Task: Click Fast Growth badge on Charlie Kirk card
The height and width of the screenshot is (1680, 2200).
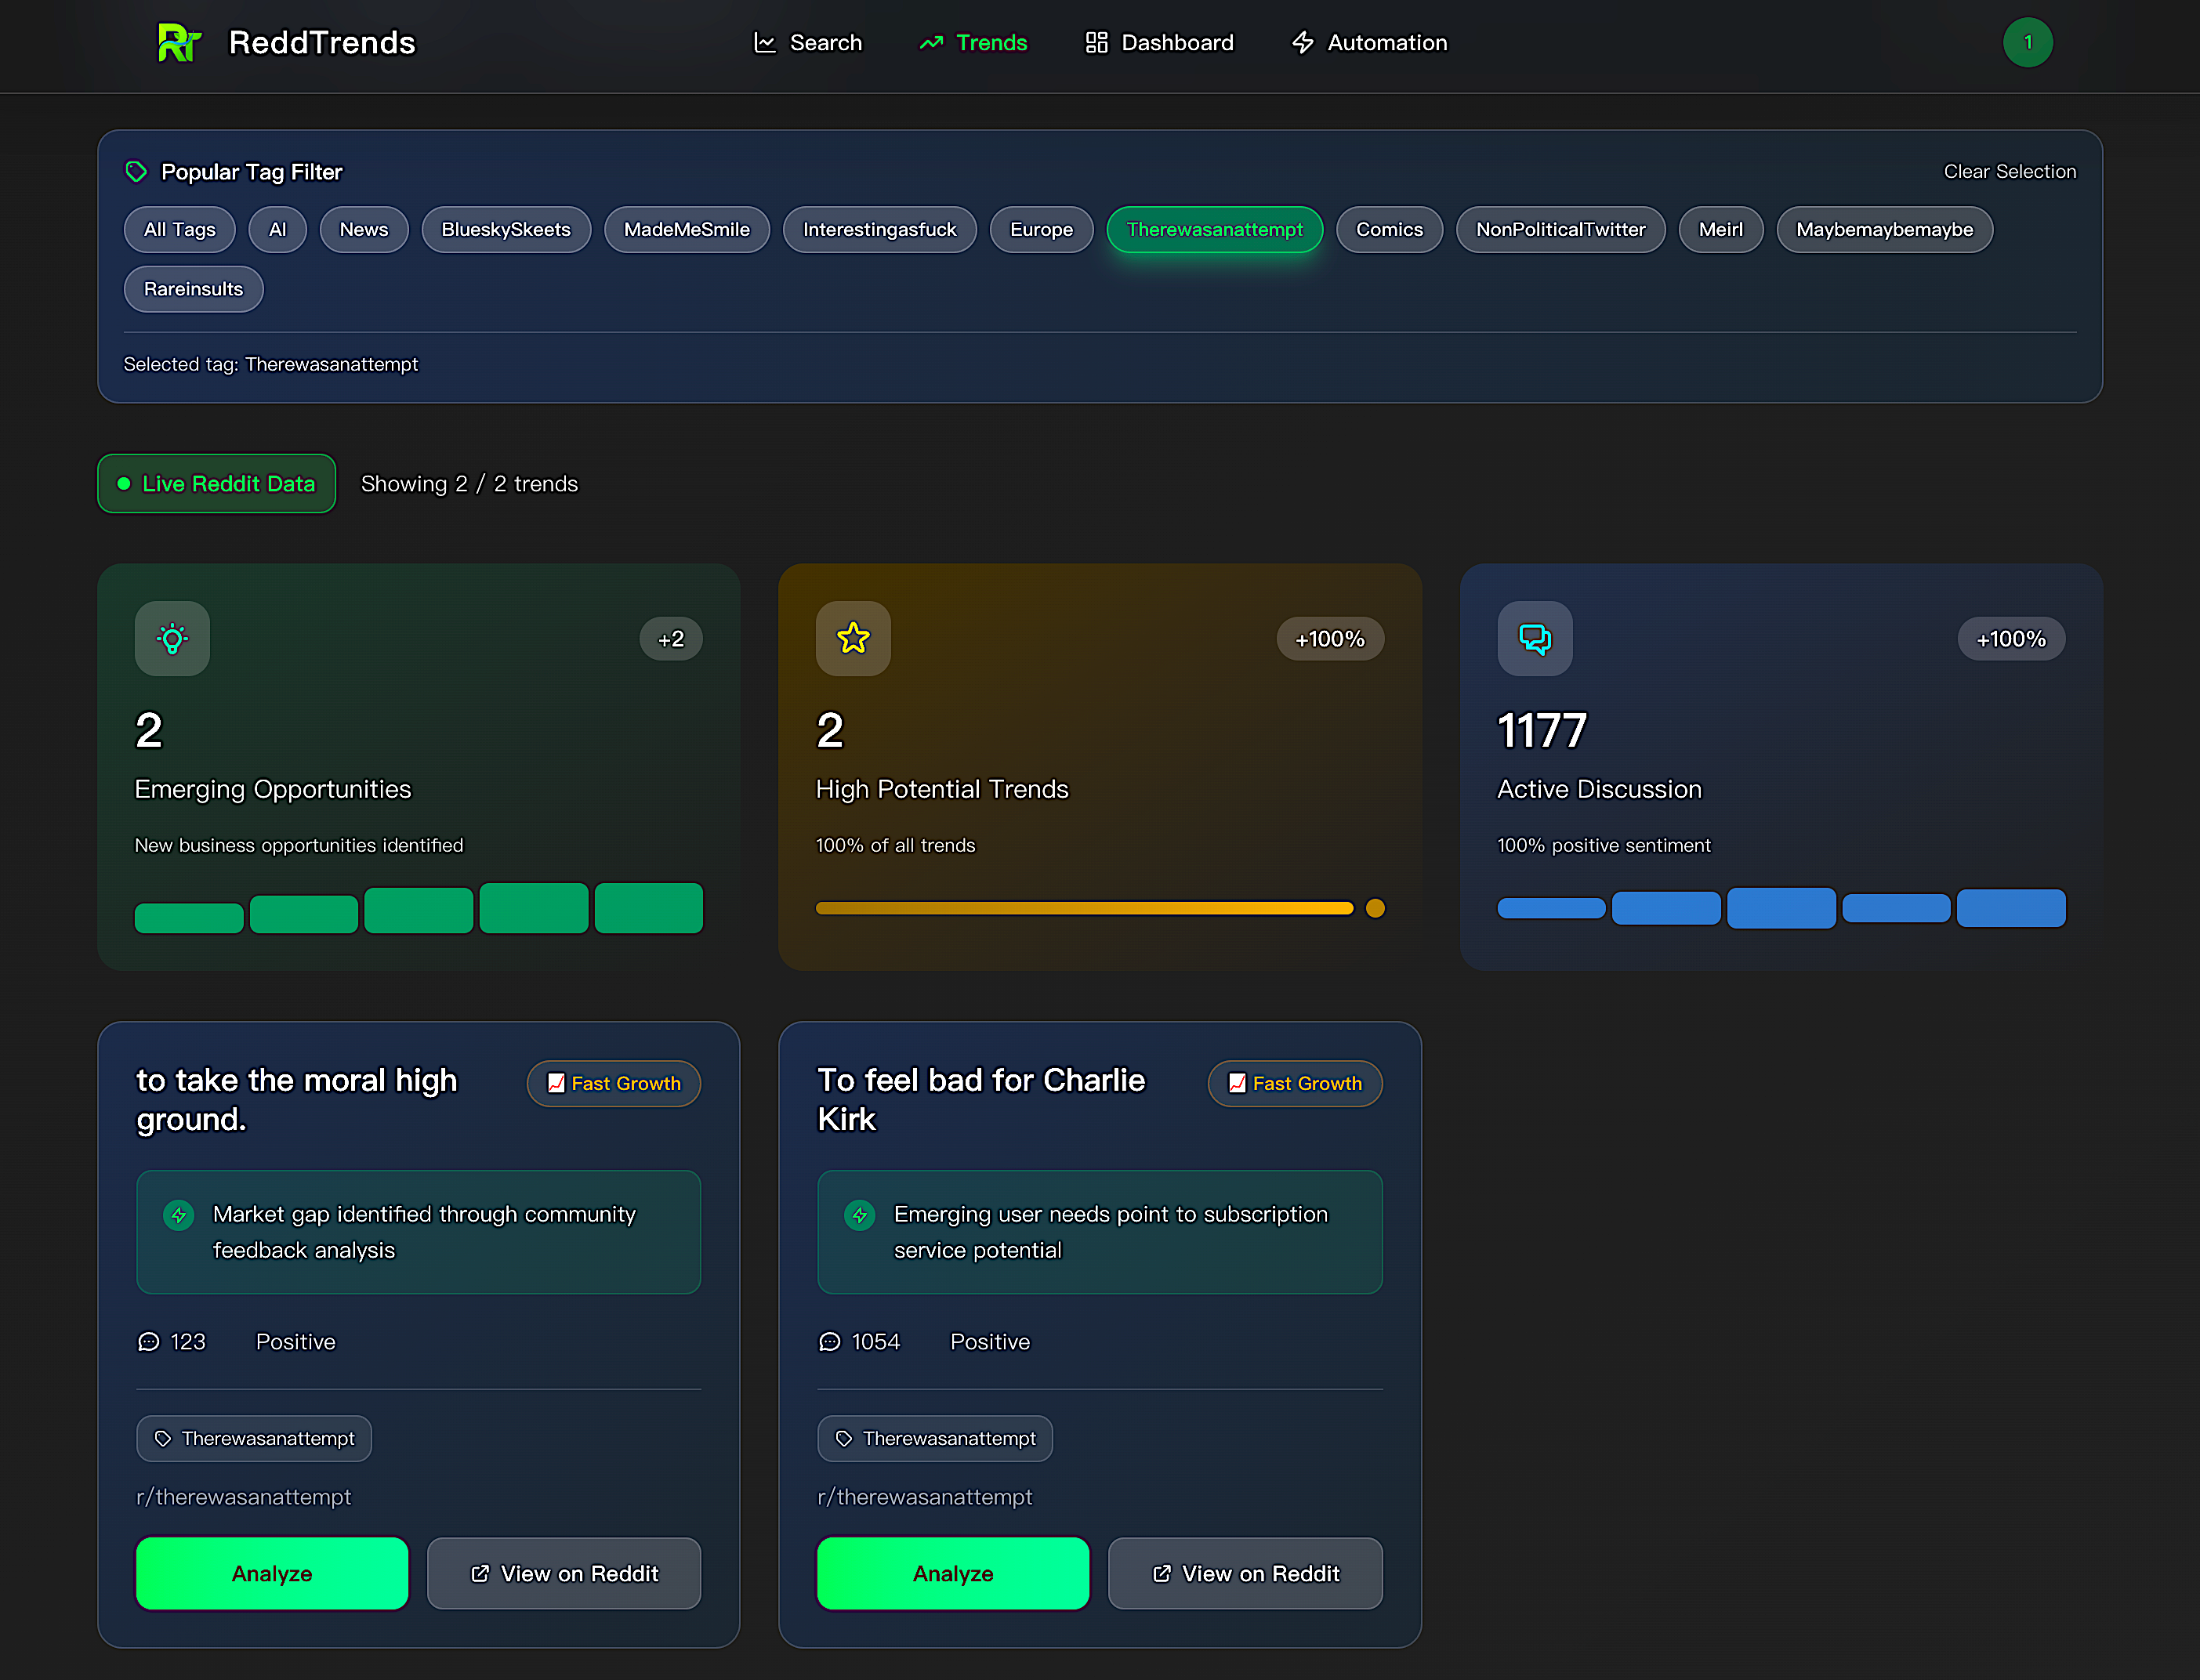Action: (1294, 1083)
